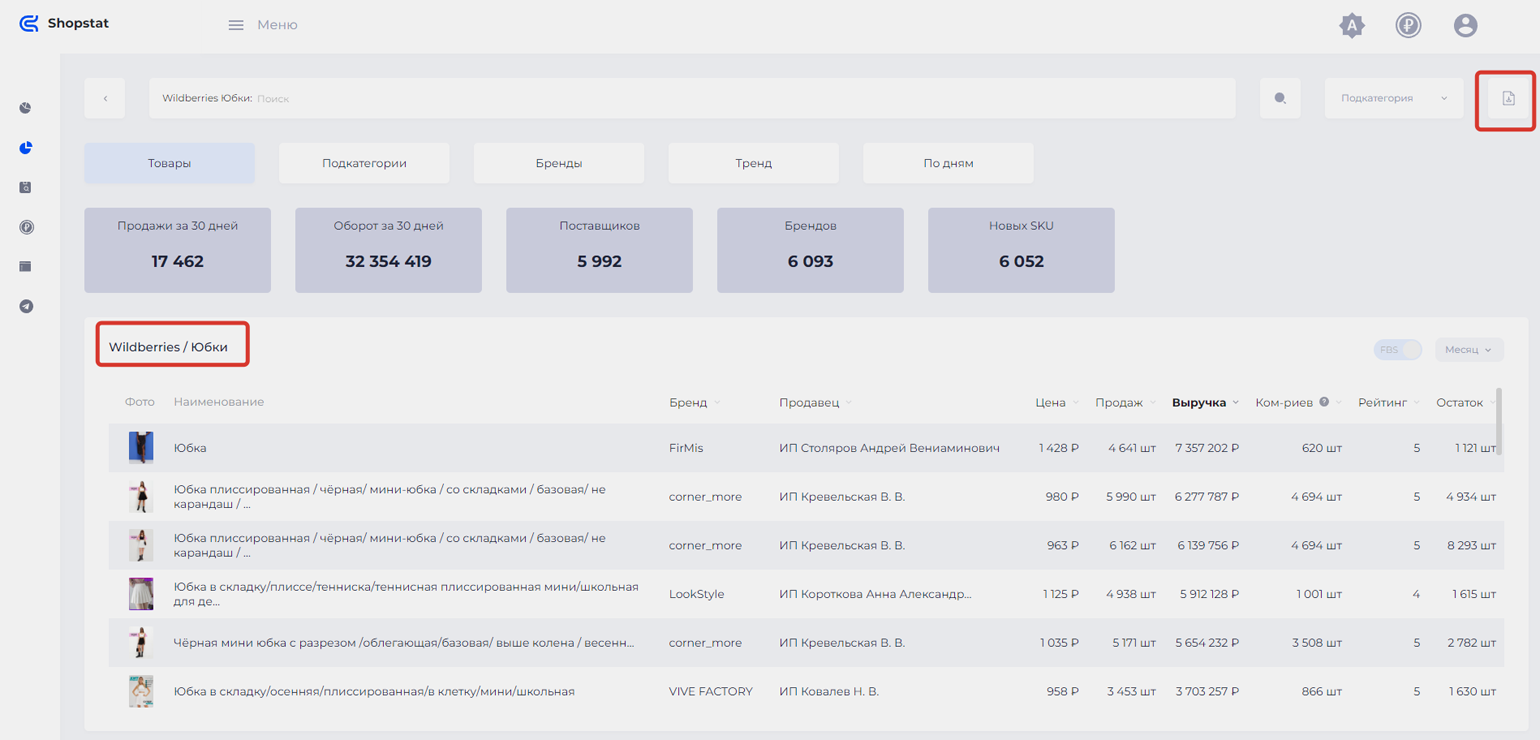Sort by the Остаток column
Image resolution: width=1540 pixels, height=740 pixels.
coord(1466,403)
